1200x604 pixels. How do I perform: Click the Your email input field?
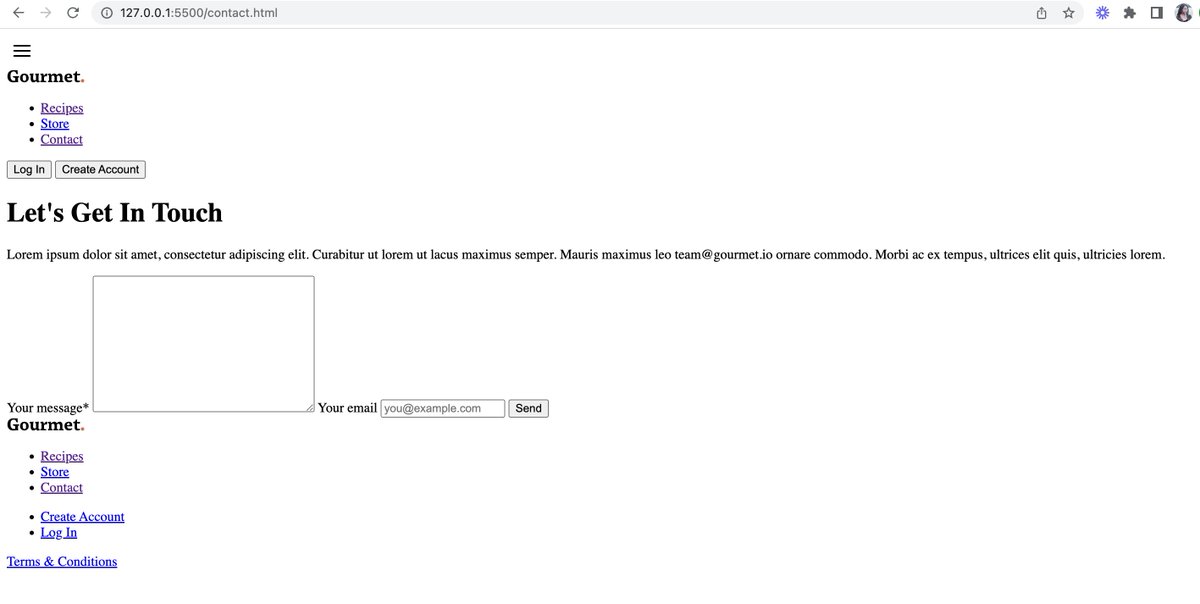(x=443, y=408)
